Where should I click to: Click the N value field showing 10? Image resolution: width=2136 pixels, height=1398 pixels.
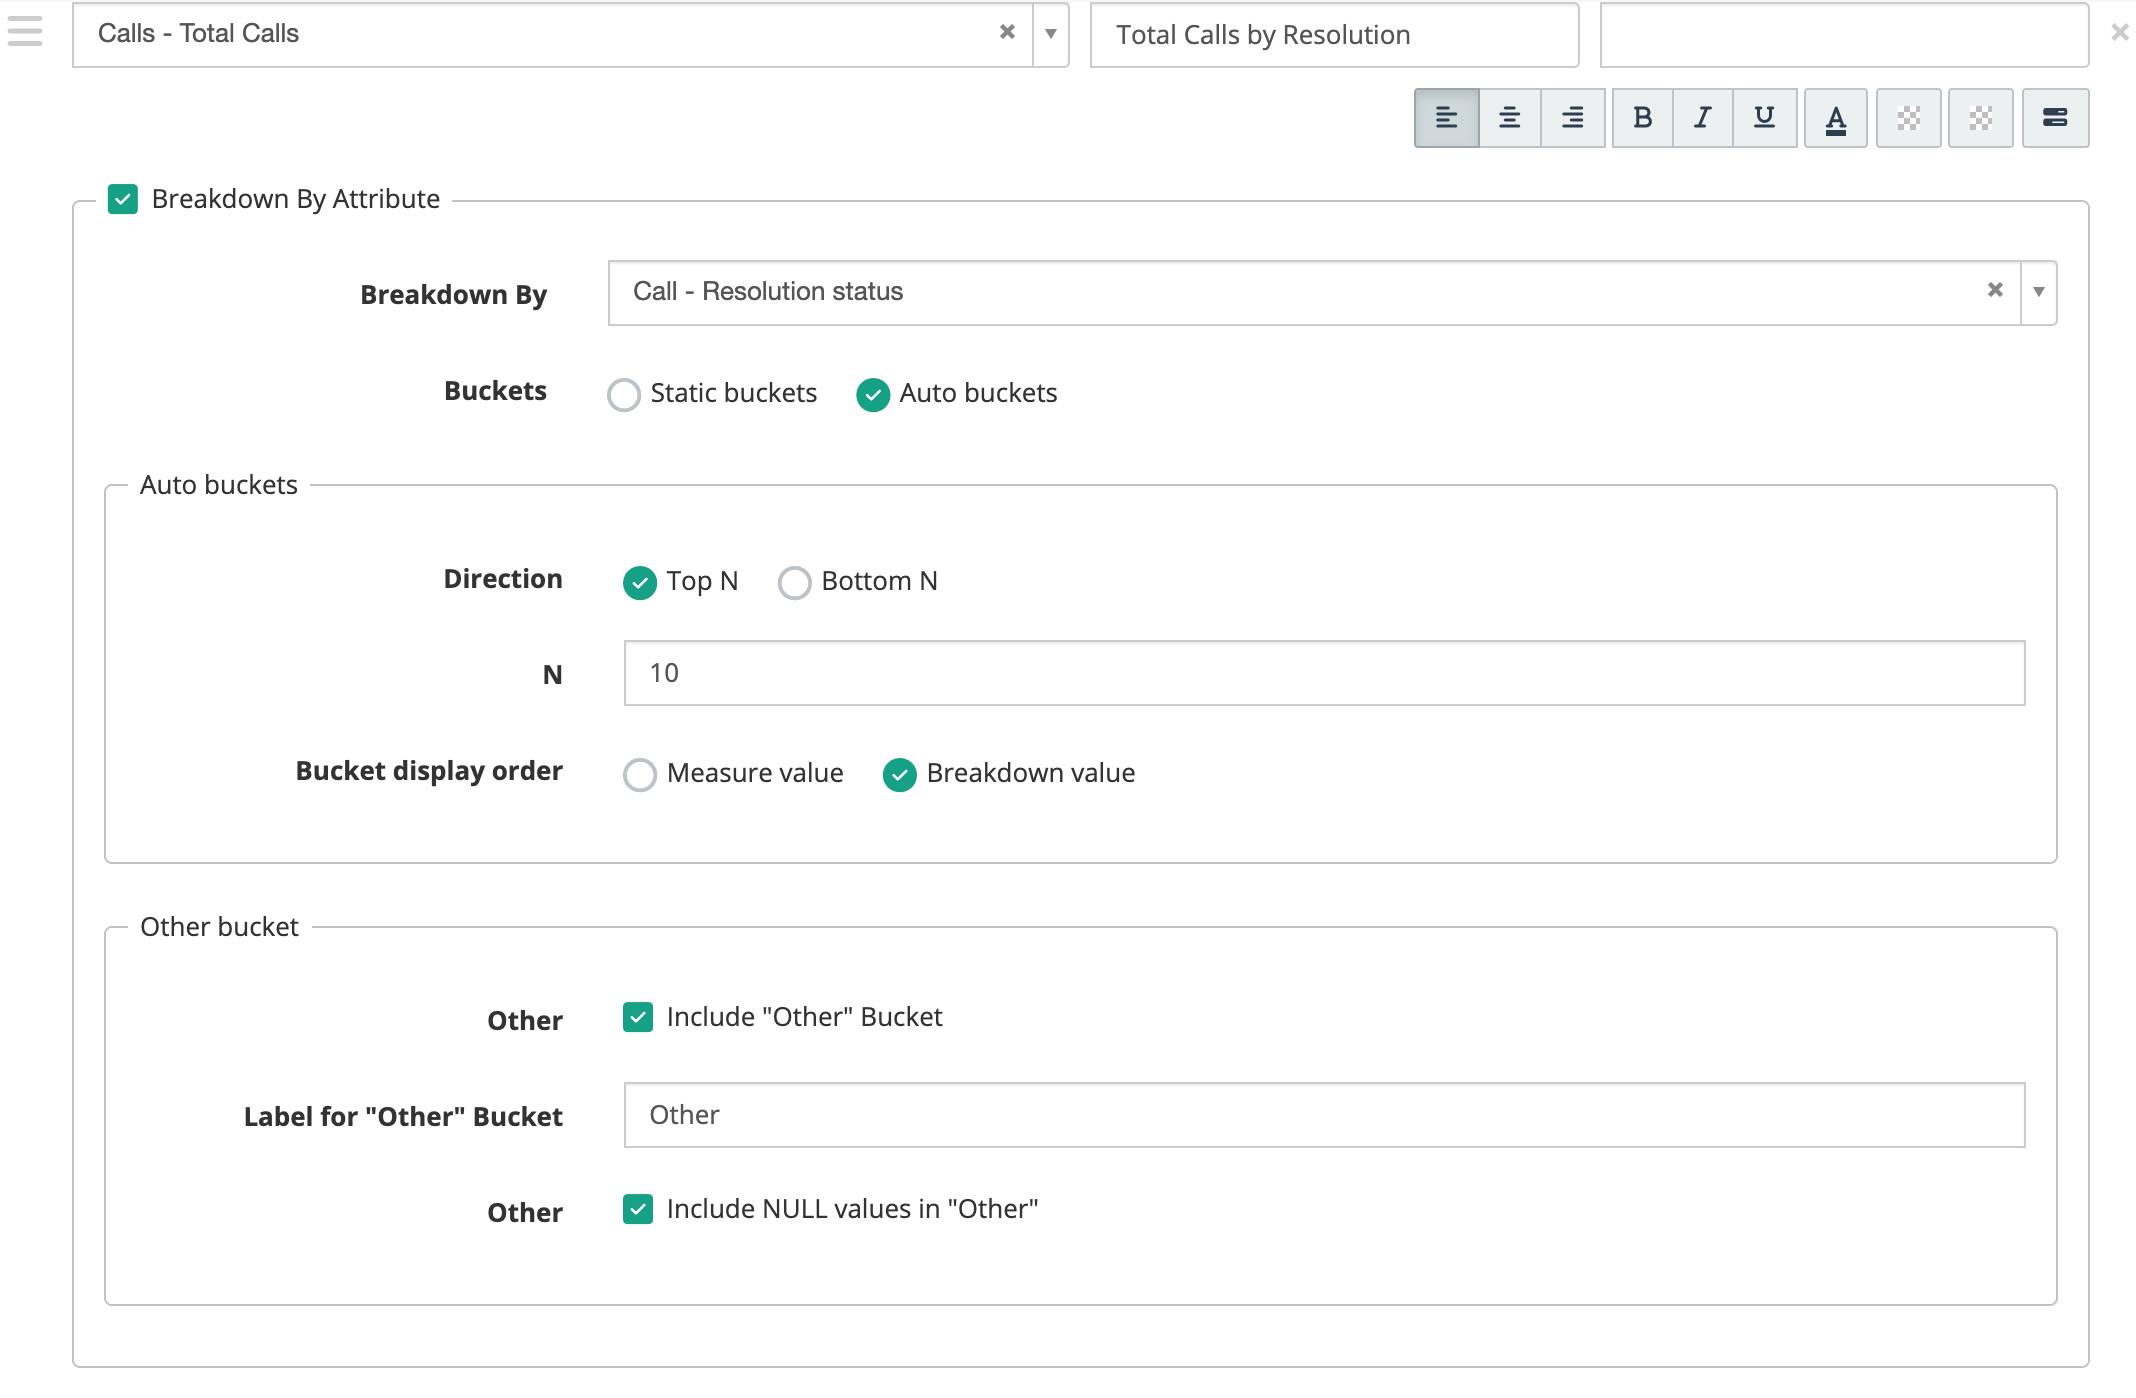(1325, 673)
